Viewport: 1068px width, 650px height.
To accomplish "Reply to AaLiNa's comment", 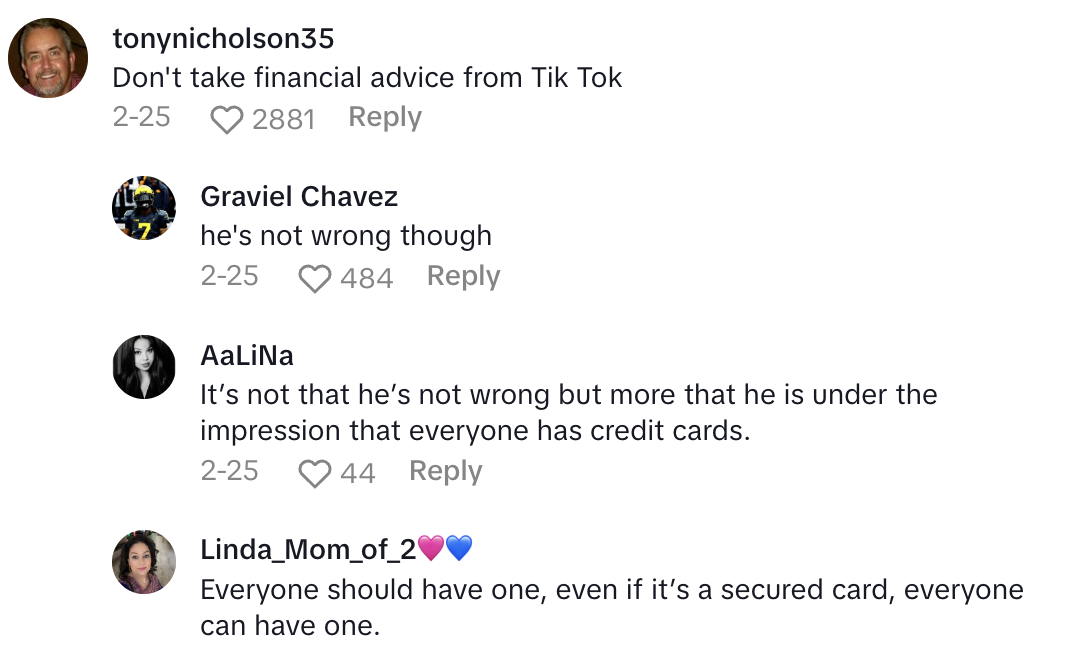I will click(x=445, y=471).
